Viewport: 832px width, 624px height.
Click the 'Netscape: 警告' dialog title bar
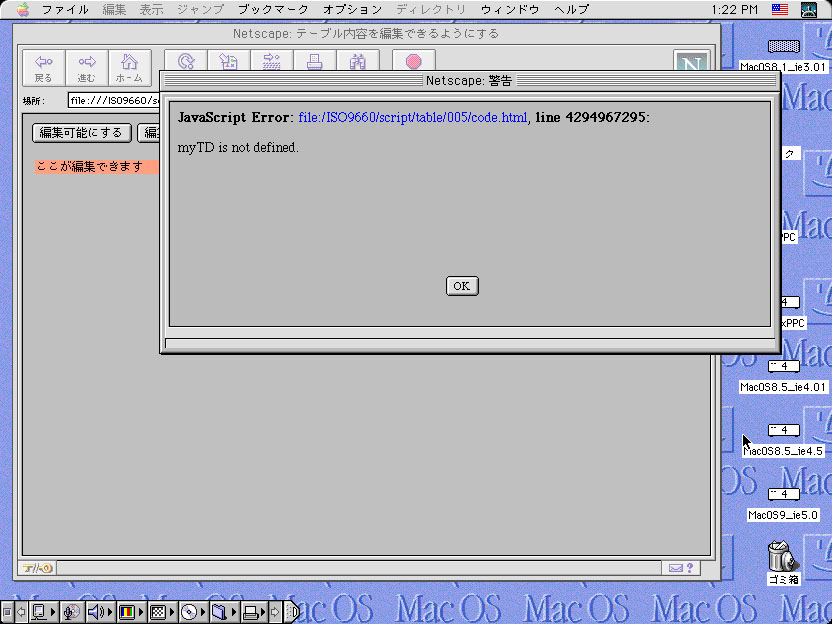[470, 81]
